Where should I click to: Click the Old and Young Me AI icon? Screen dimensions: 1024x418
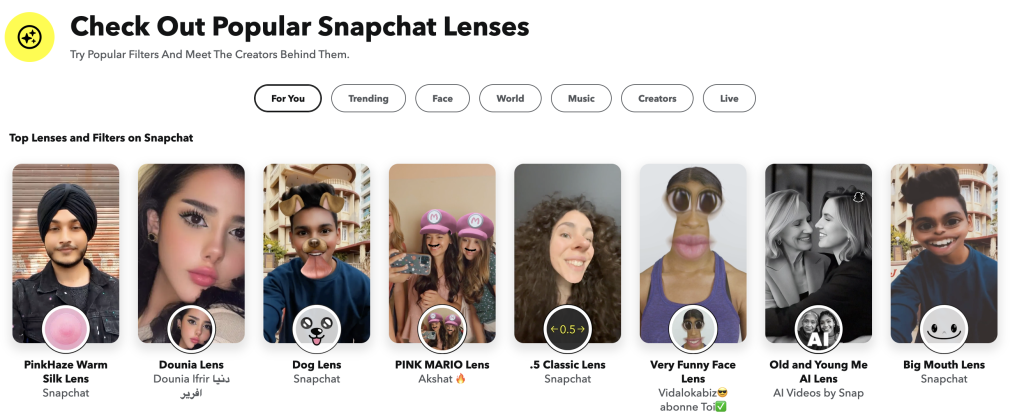(x=818, y=329)
